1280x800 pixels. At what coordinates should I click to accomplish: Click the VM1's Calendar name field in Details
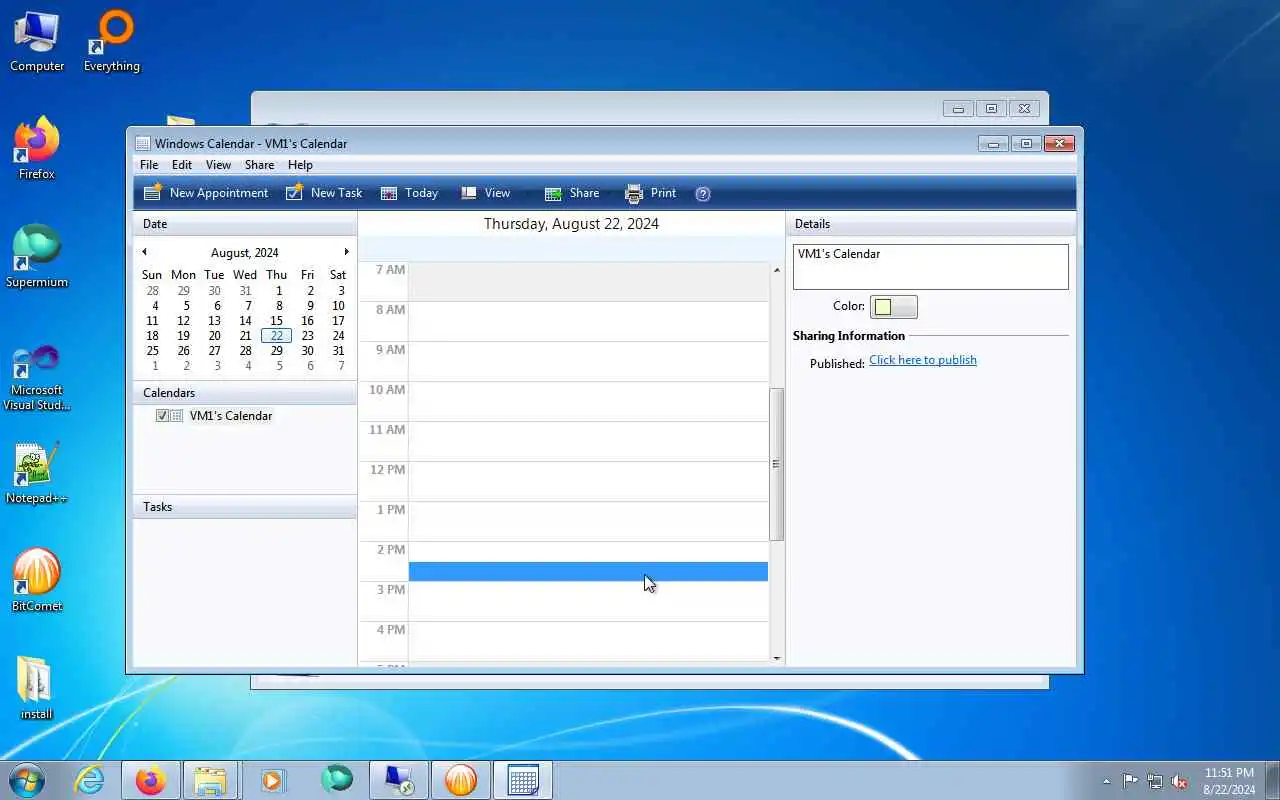931,267
